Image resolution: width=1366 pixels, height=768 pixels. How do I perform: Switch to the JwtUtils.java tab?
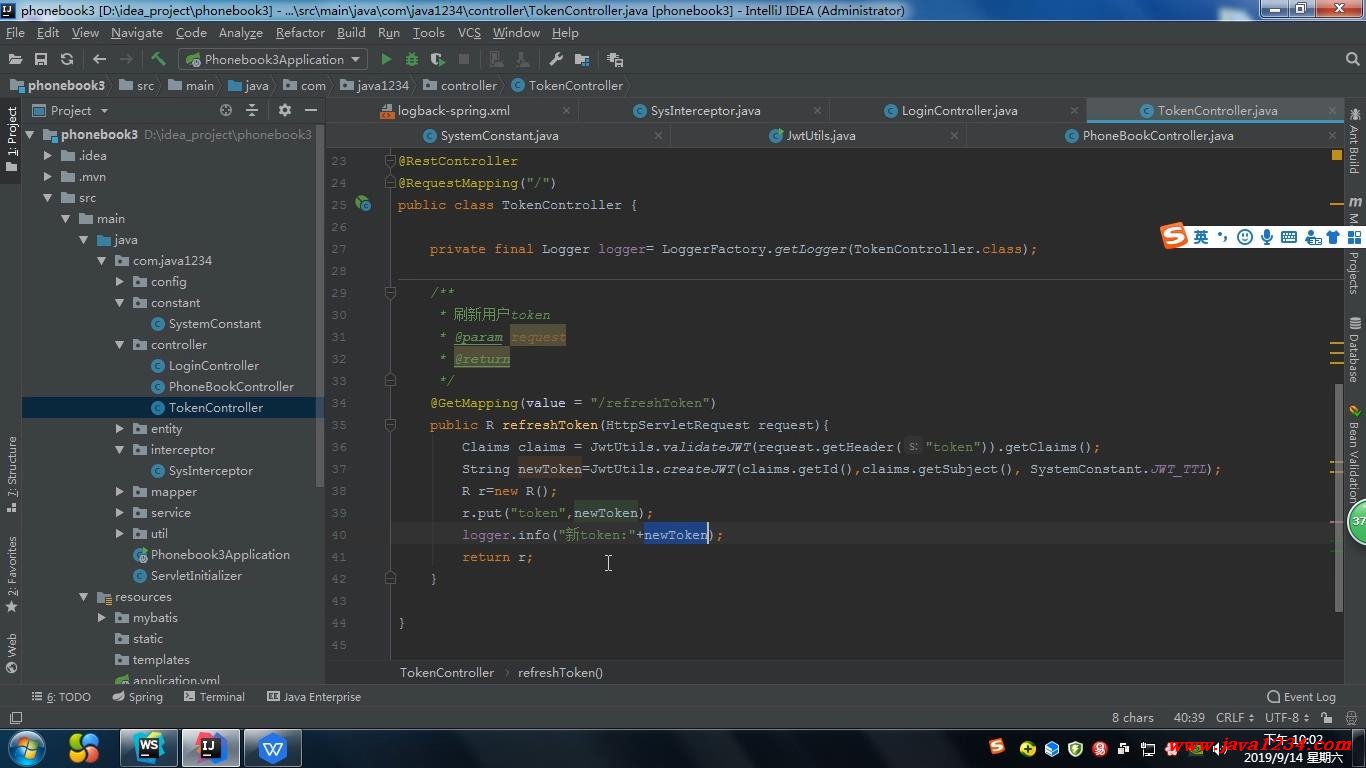point(820,135)
